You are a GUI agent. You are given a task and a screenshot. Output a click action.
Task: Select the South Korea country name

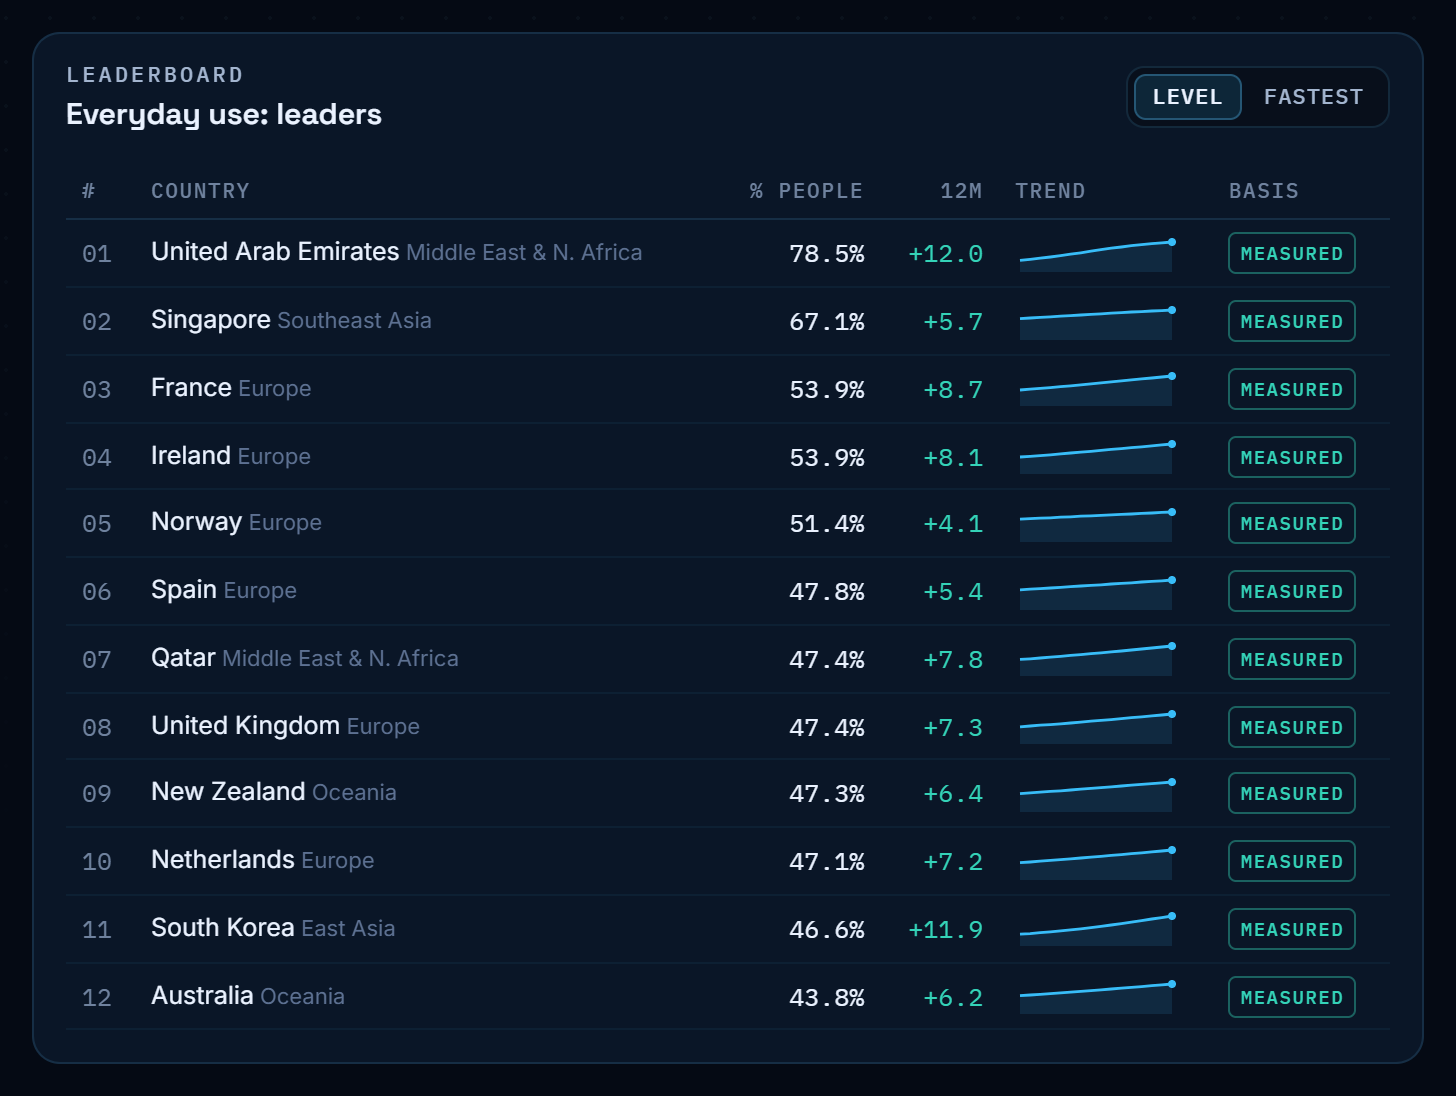pyautogui.click(x=223, y=928)
